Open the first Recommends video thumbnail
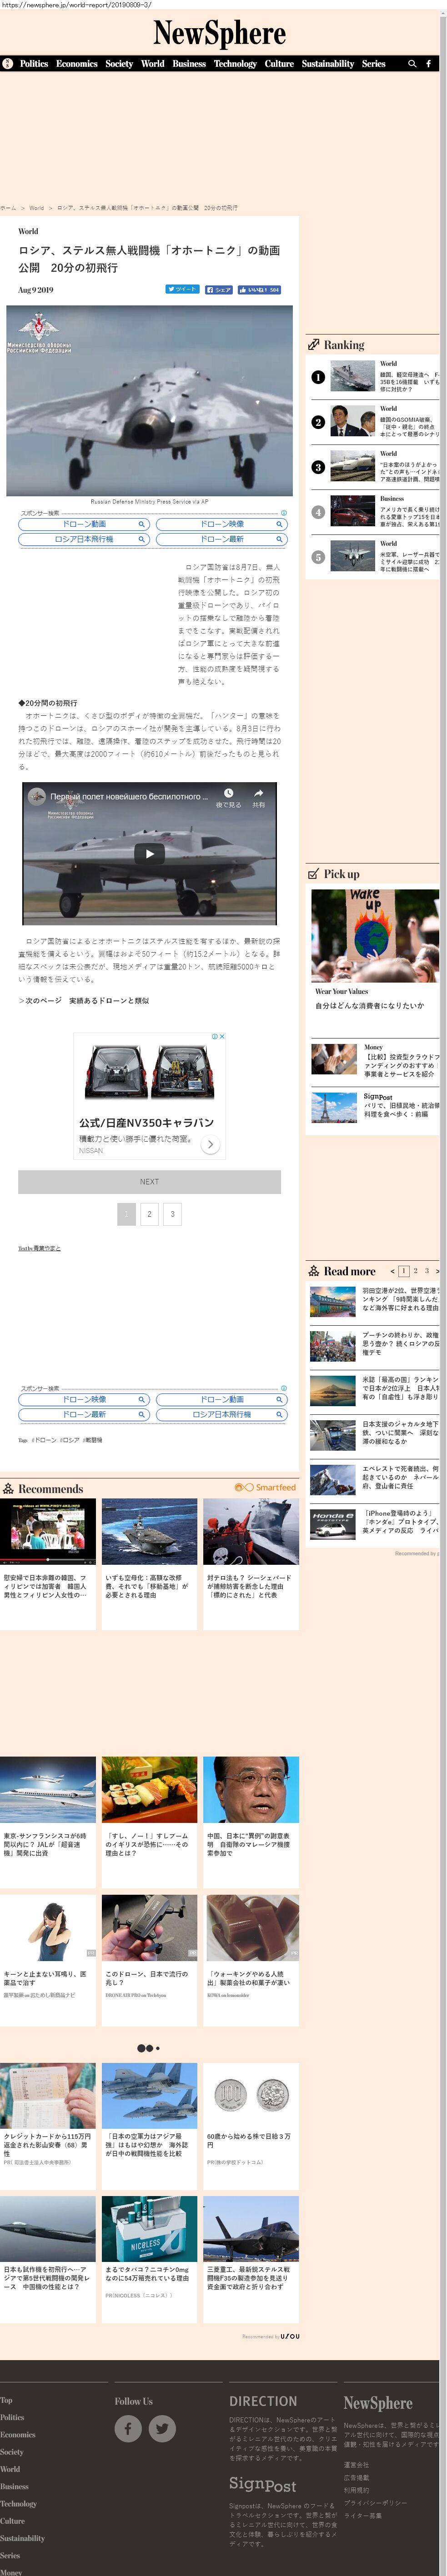The height and width of the screenshot is (2576, 447). [48, 1531]
